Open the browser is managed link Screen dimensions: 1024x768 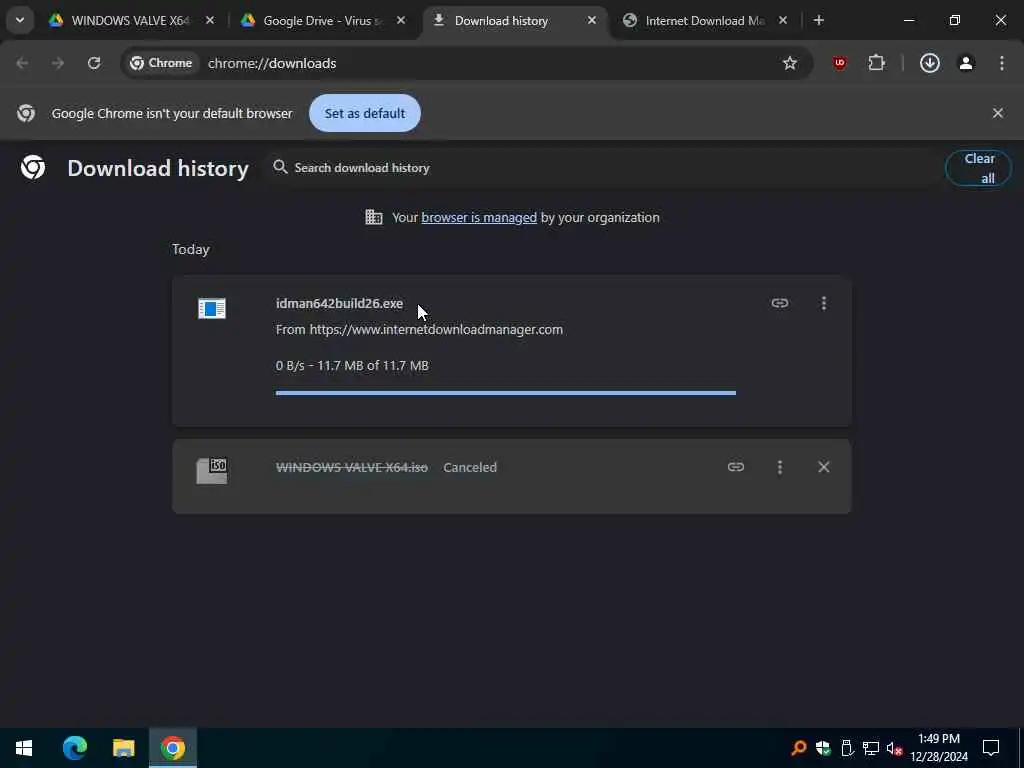(x=479, y=217)
